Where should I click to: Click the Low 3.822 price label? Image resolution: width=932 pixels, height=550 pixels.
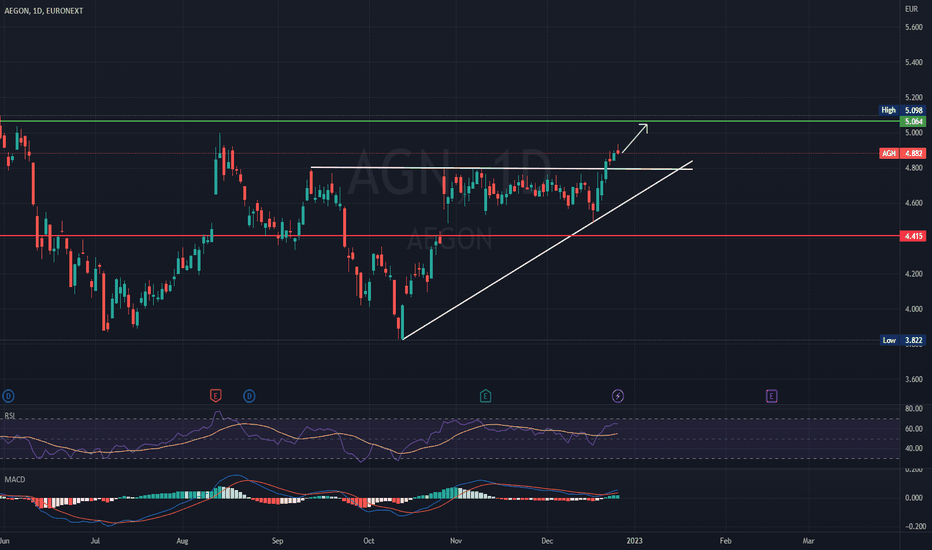click(902, 340)
